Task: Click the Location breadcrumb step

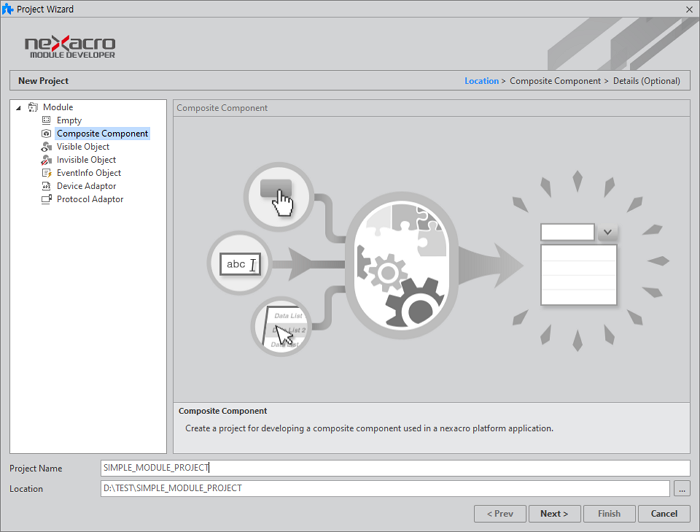Action: tap(481, 81)
